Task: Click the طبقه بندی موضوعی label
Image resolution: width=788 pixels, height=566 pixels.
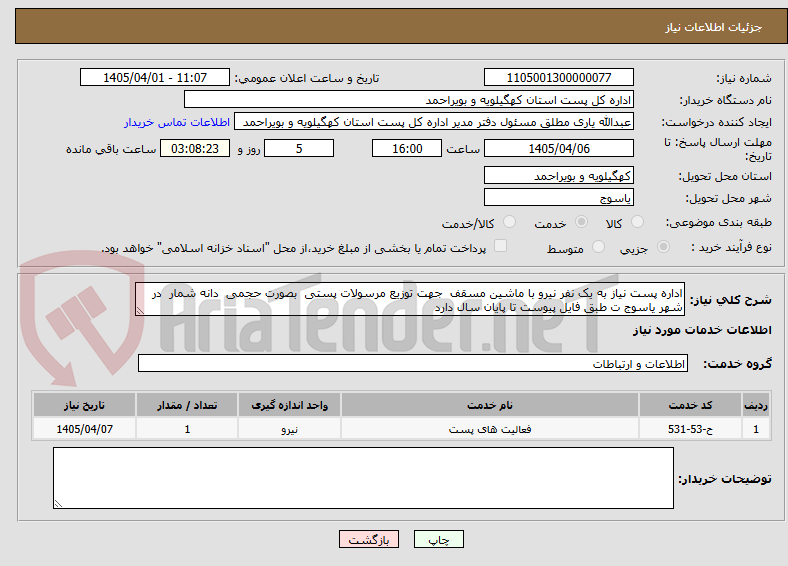Action: click(x=719, y=222)
